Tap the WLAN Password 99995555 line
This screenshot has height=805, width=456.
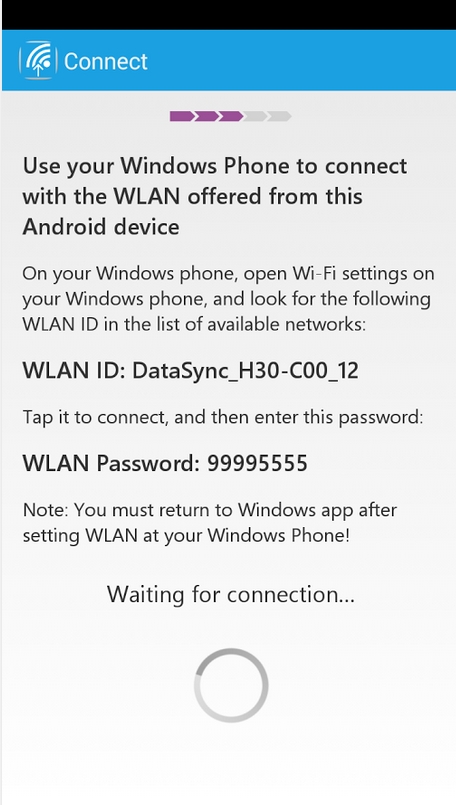(x=165, y=463)
